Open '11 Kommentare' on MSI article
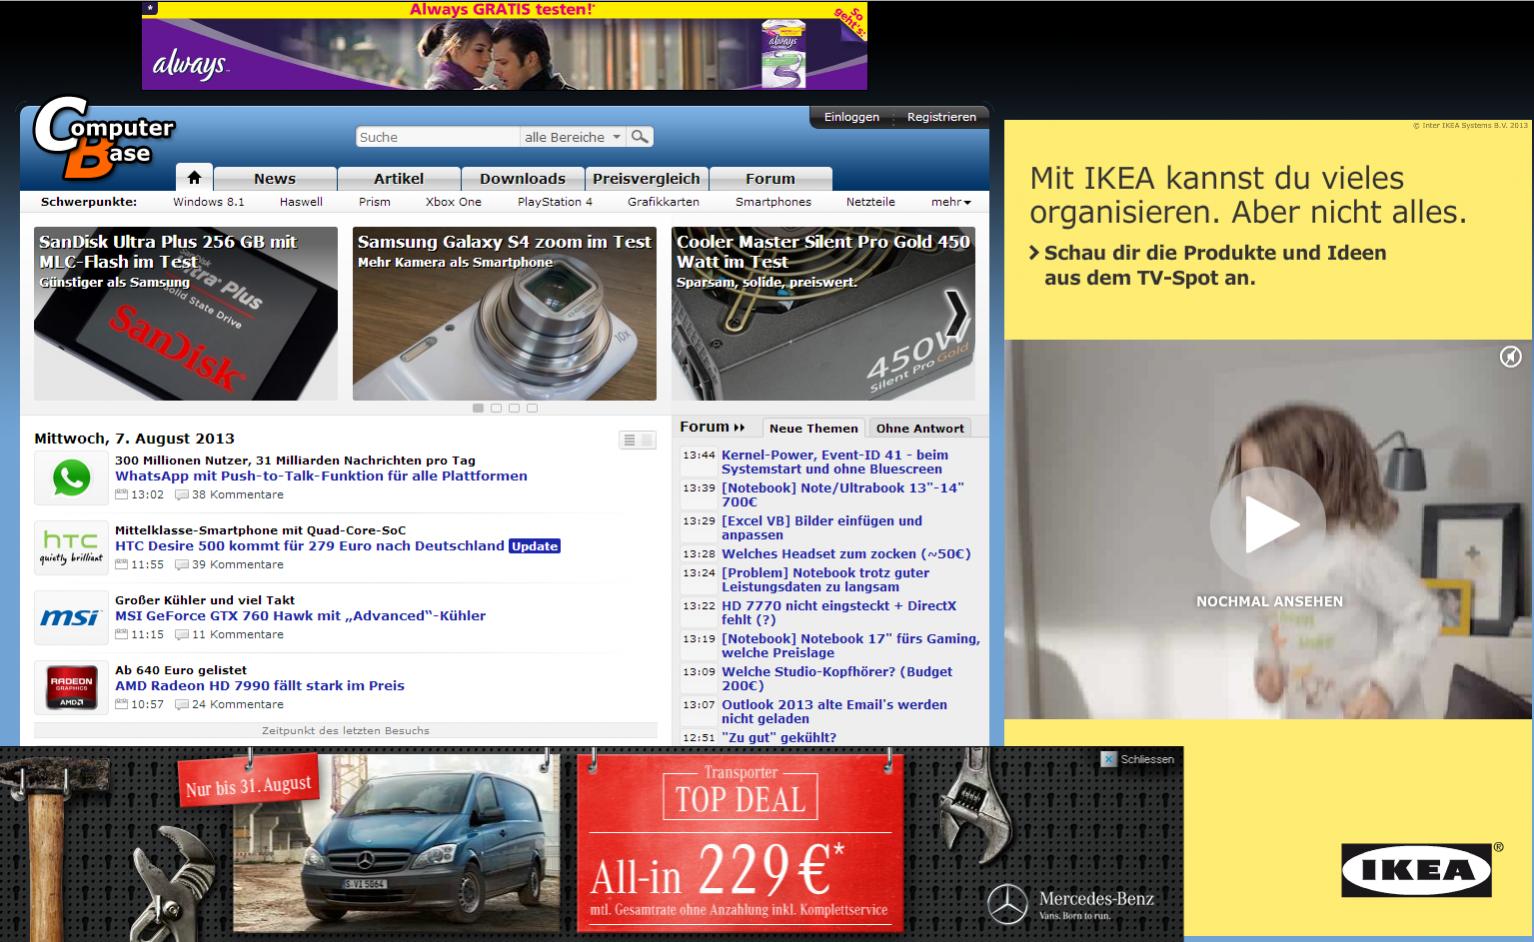Image resolution: width=1534 pixels, height=942 pixels. pyautogui.click(x=238, y=635)
